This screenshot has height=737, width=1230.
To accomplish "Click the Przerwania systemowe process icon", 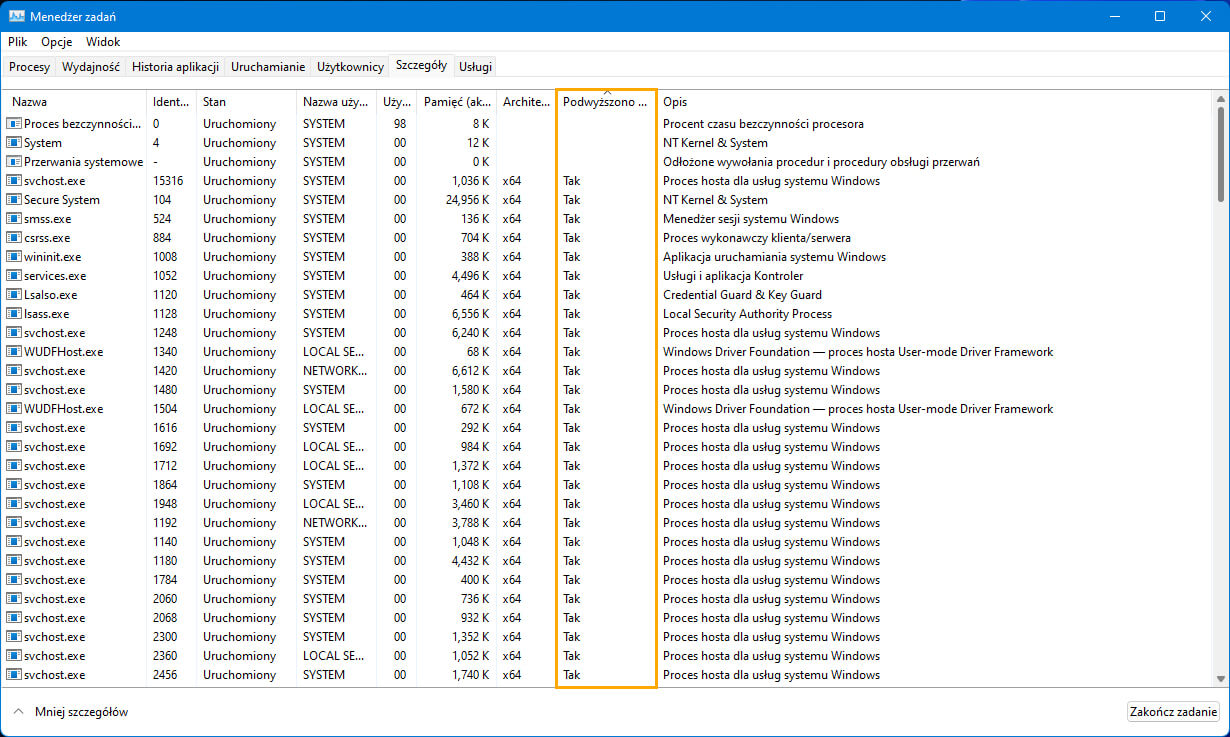I will click(x=14, y=162).
